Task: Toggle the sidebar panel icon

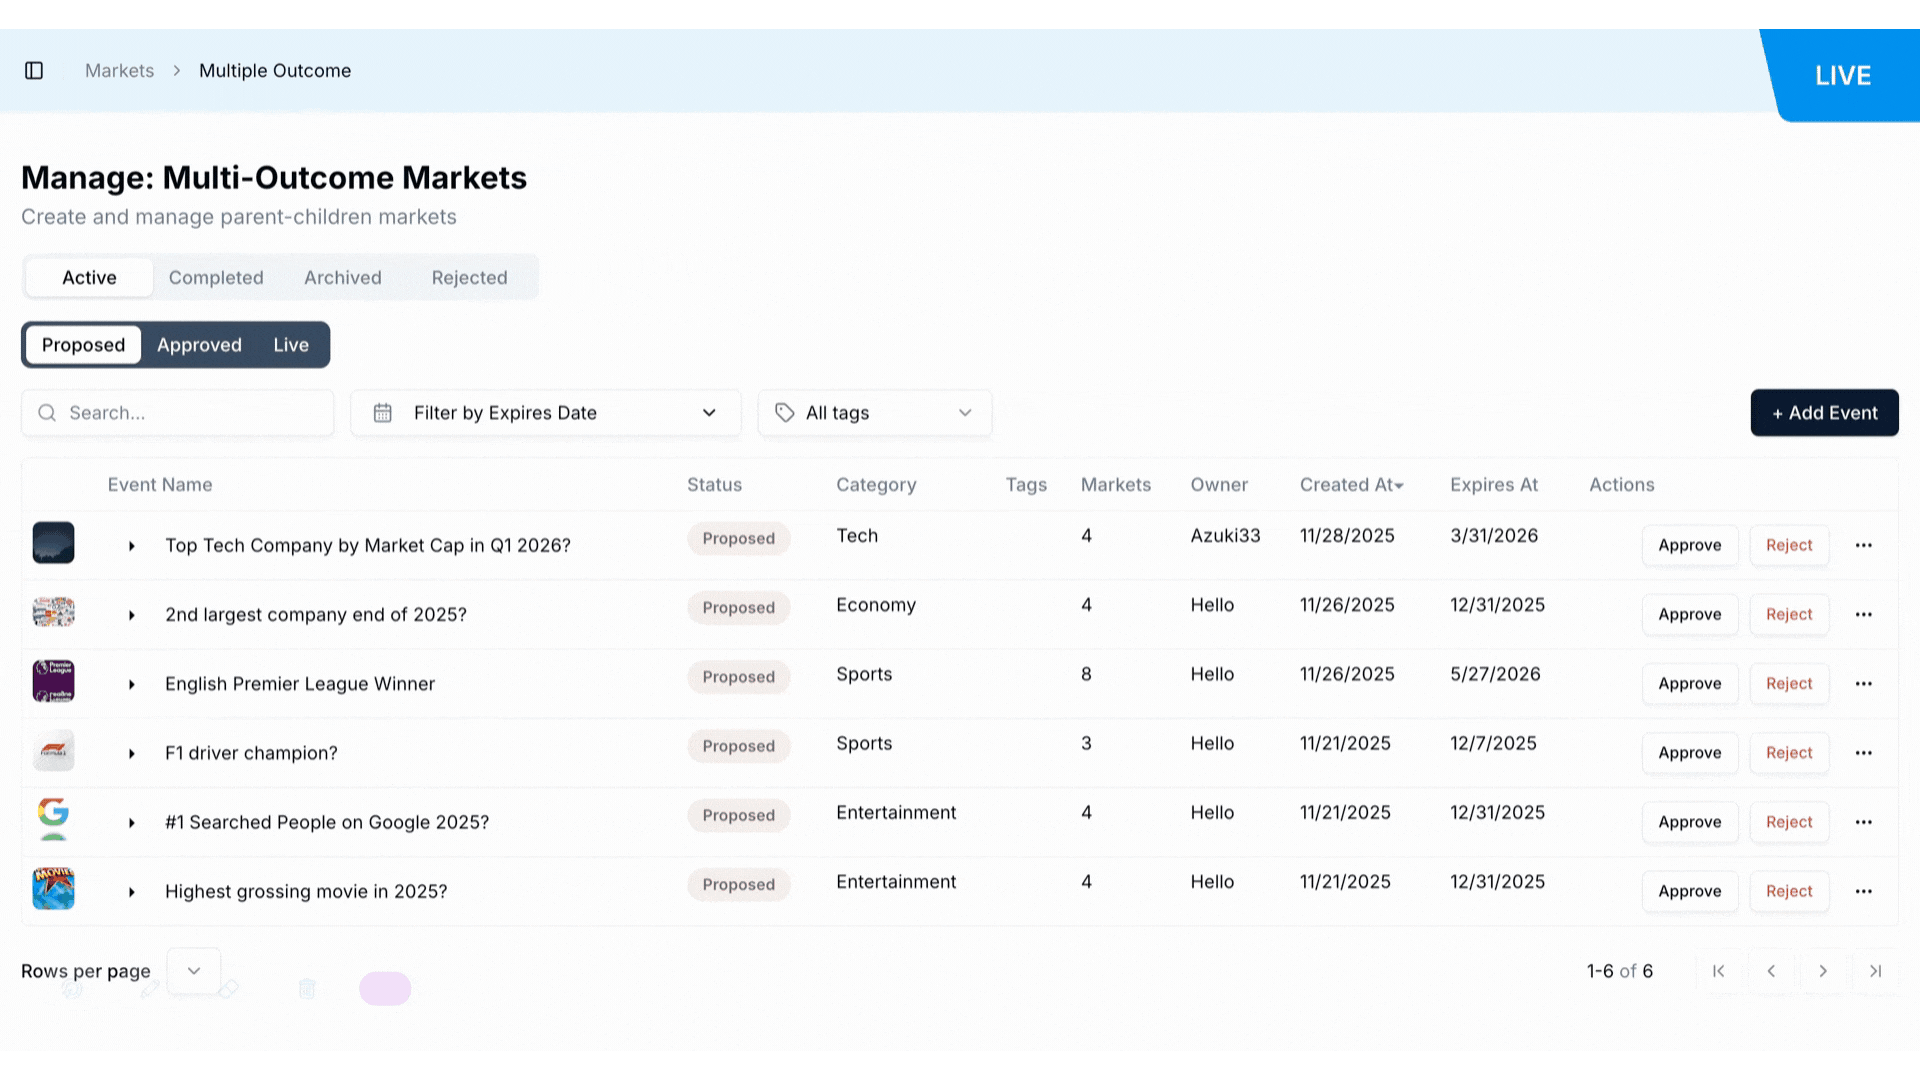Action: [x=34, y=71]
